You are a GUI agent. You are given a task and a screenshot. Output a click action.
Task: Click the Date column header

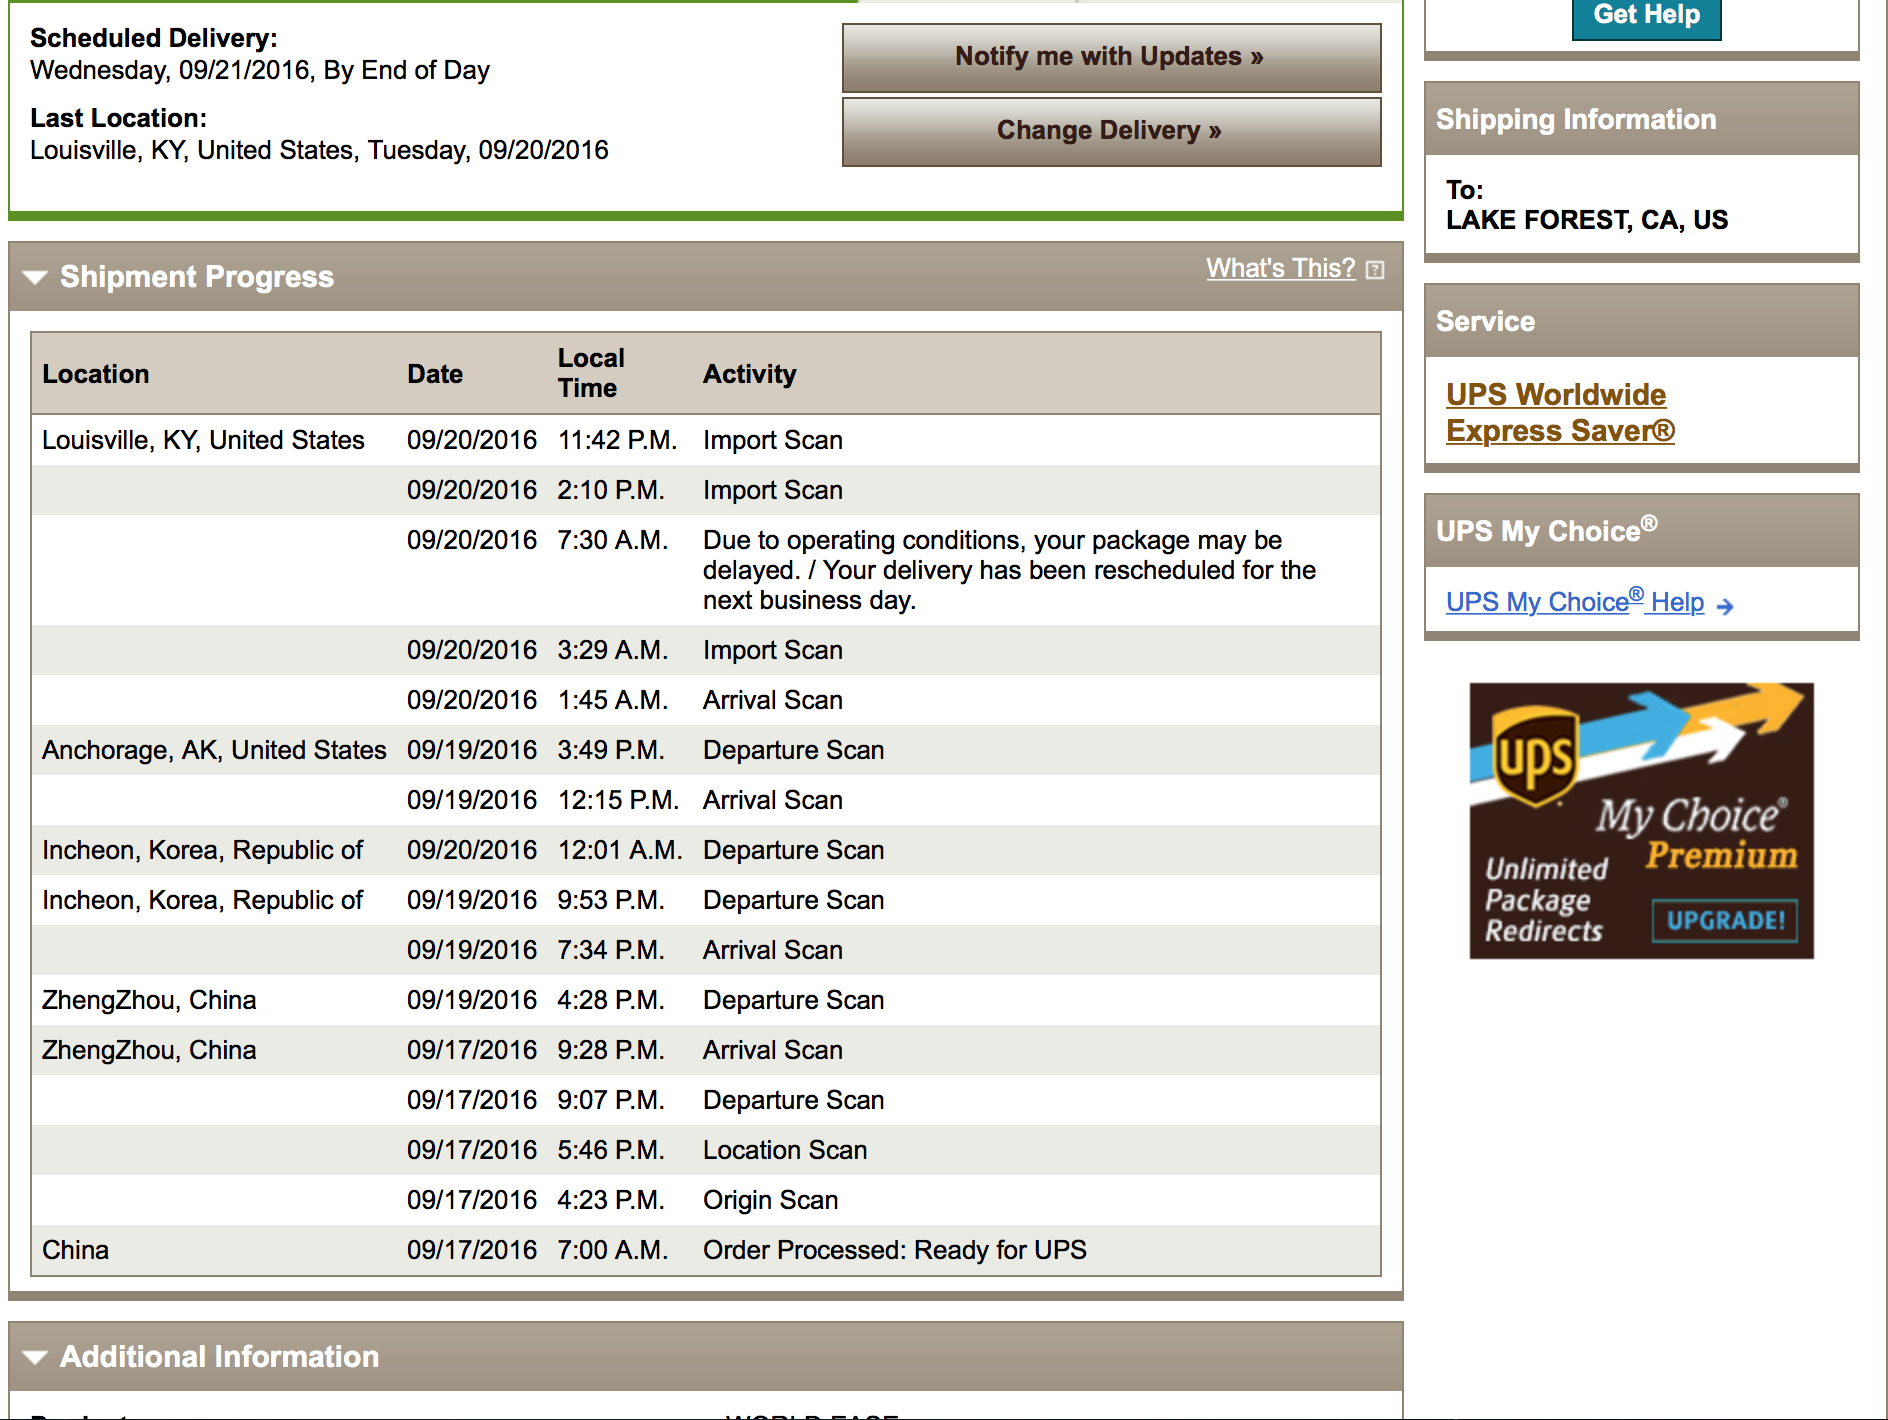click(435, 374)
